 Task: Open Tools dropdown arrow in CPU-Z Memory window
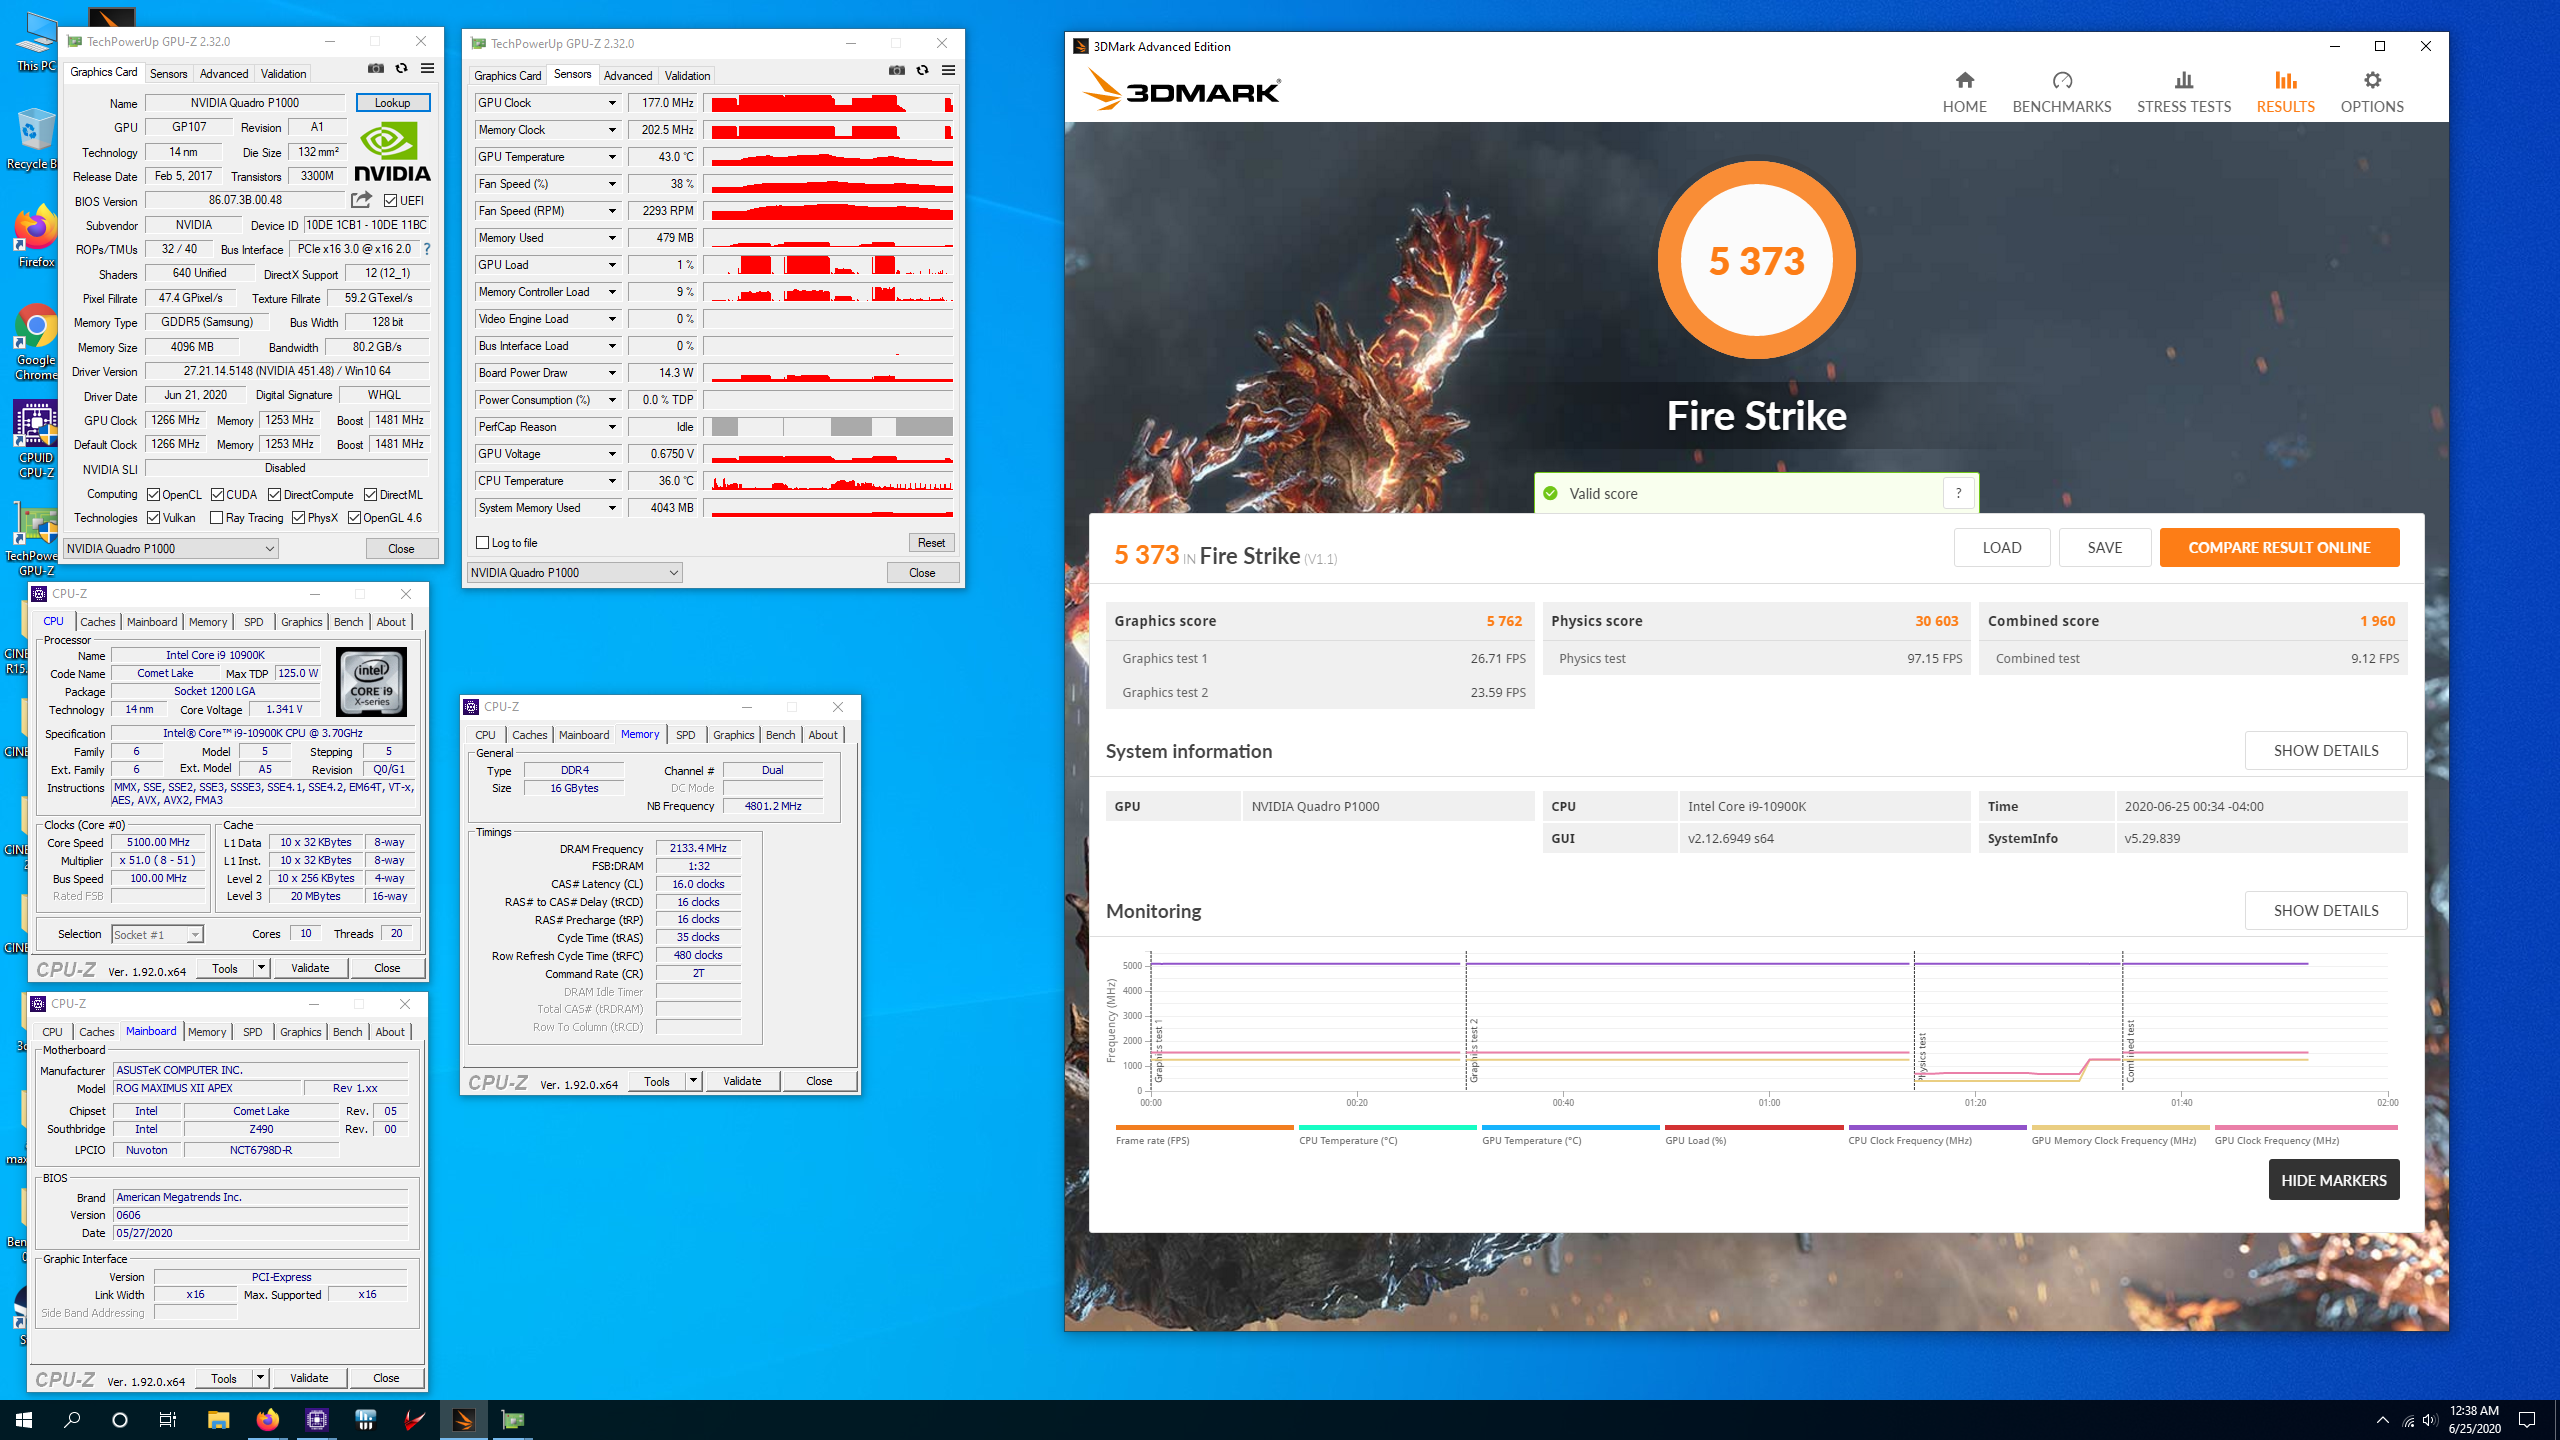click(692, 1081)
